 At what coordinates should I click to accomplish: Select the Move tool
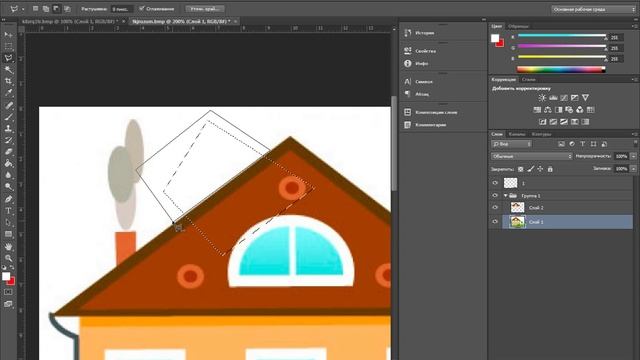tap(8, 35)
